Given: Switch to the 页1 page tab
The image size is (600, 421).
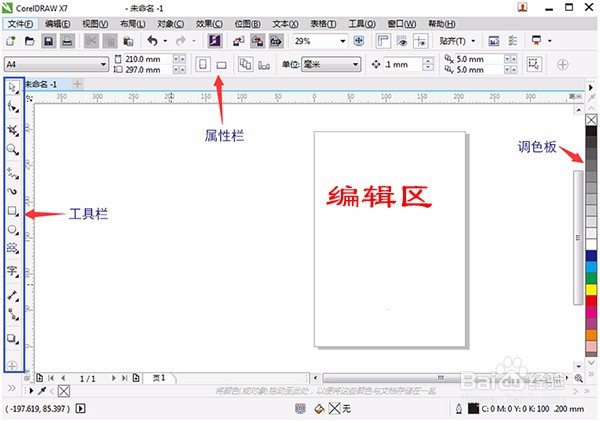Looking at the screenshot, I should (159, 378).
